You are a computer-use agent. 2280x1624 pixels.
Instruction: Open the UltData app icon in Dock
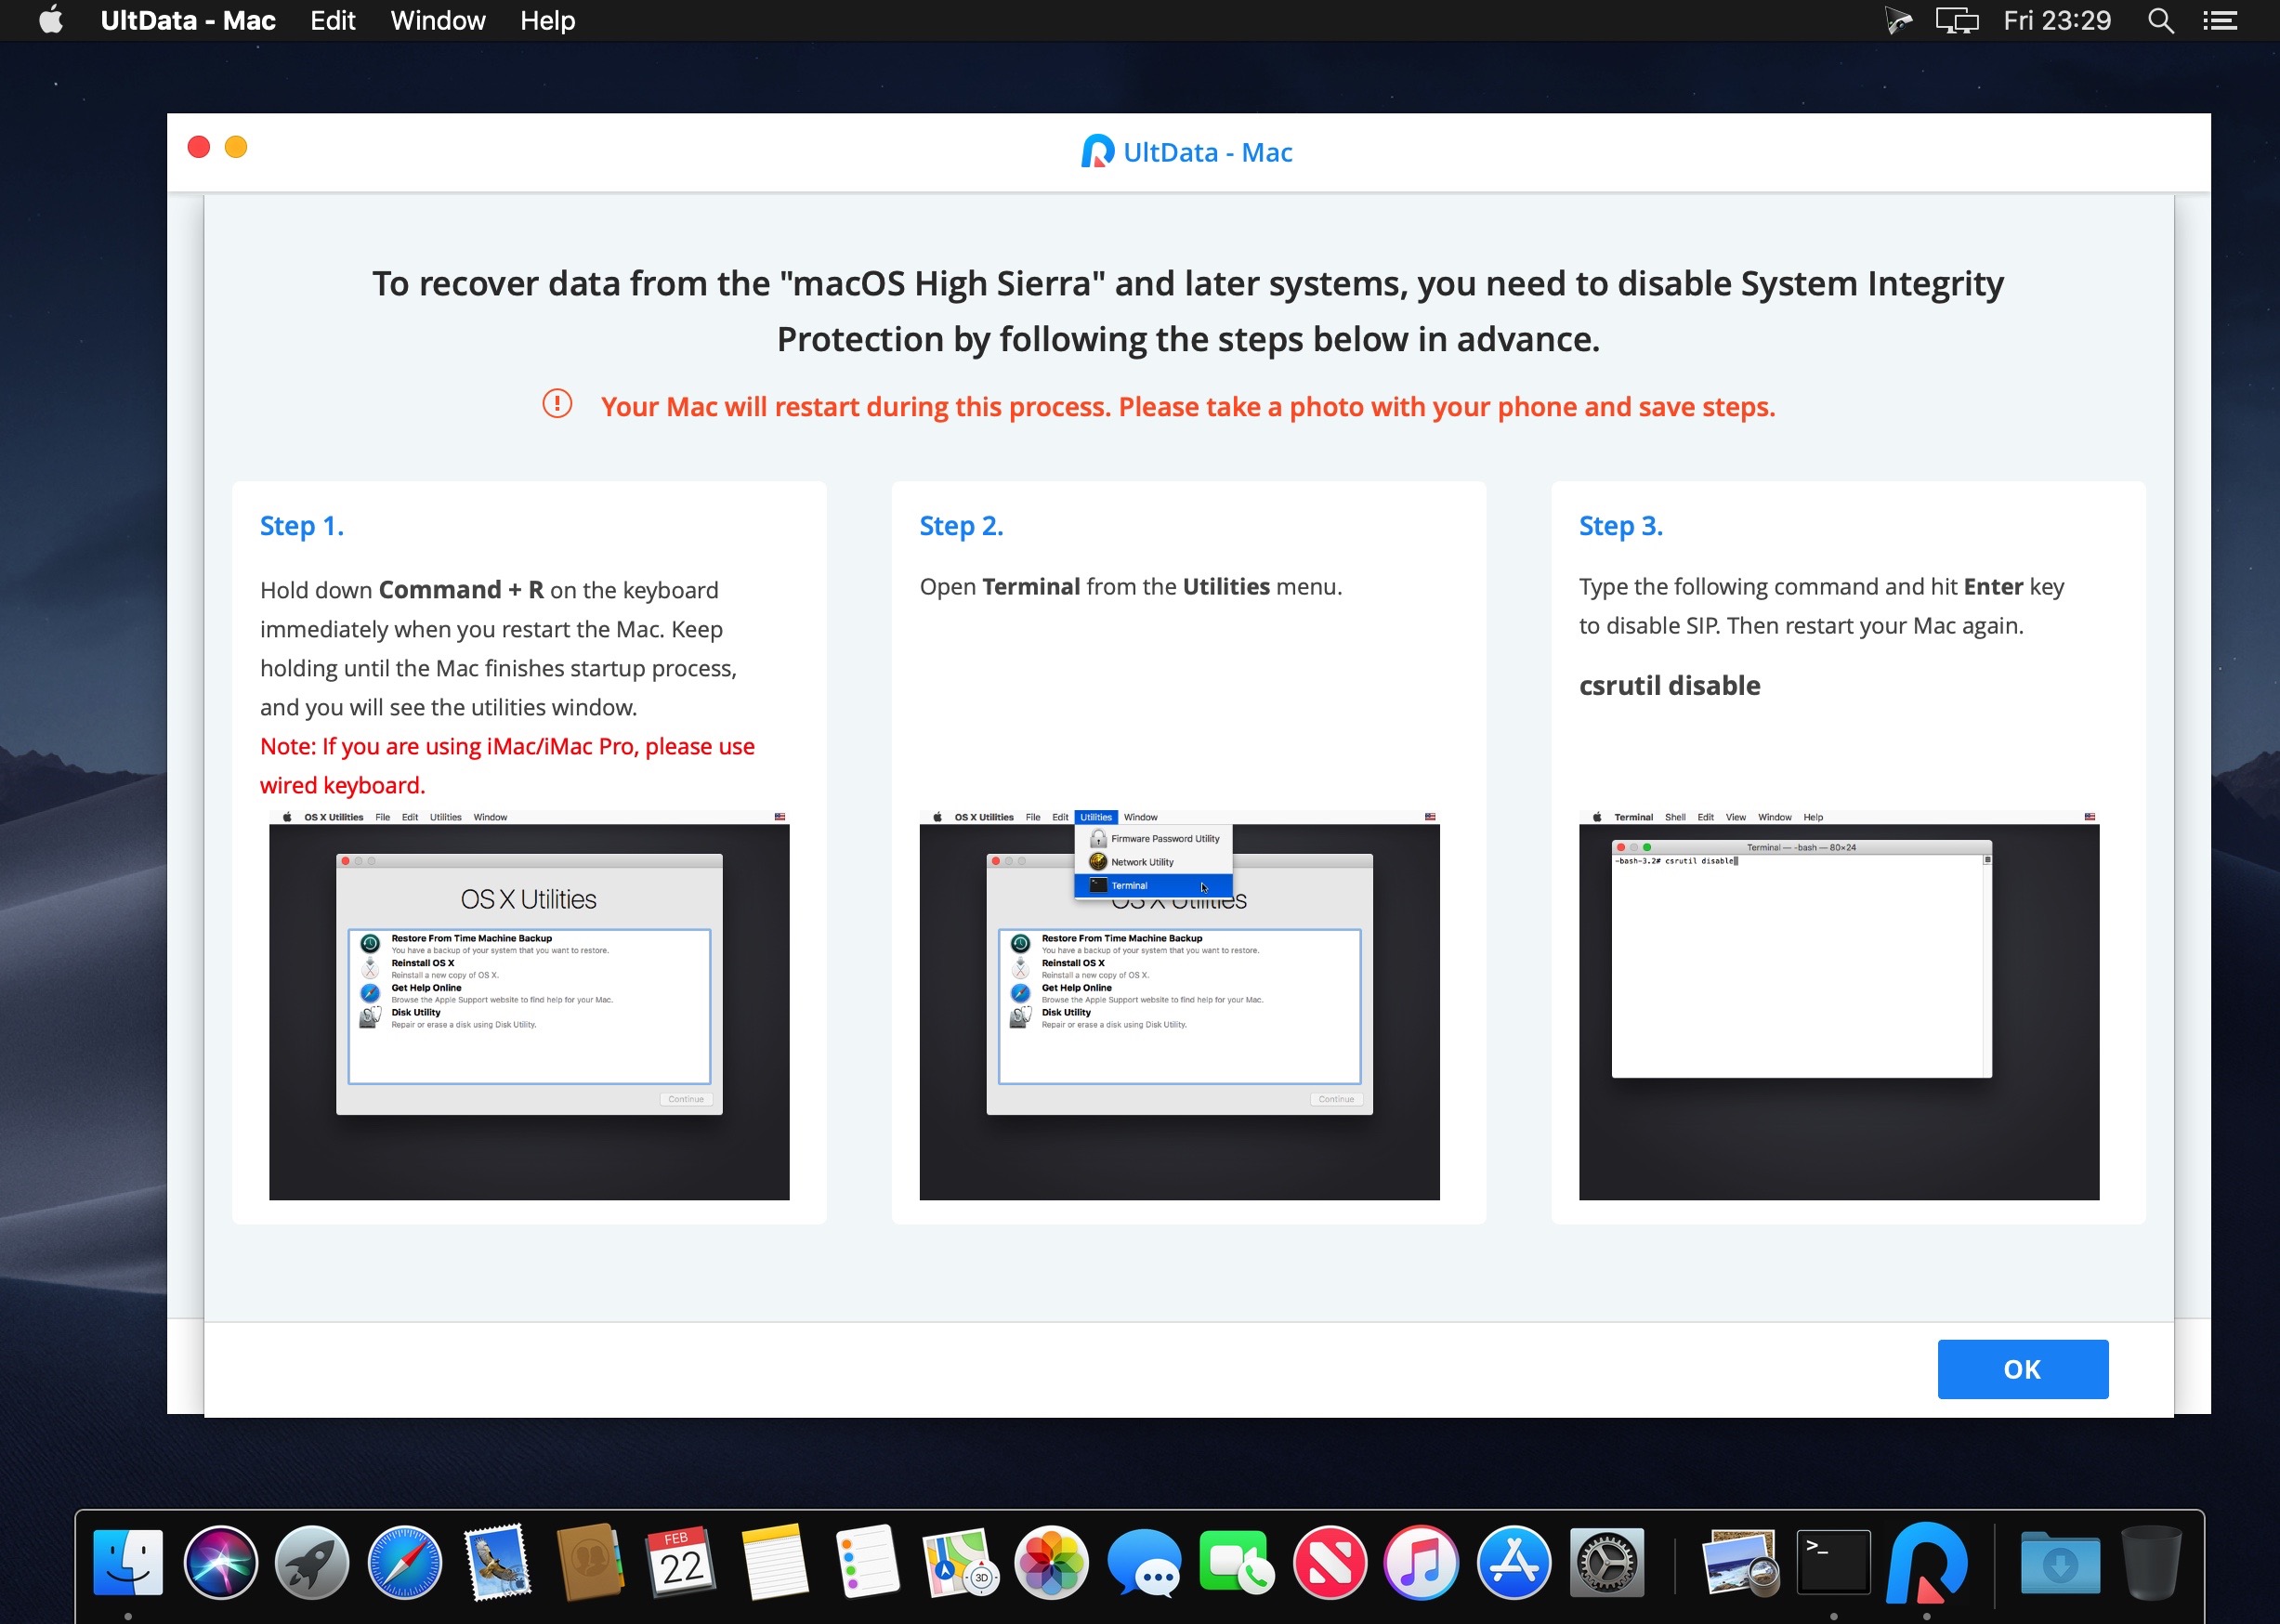click(x=1926, y=1561)
